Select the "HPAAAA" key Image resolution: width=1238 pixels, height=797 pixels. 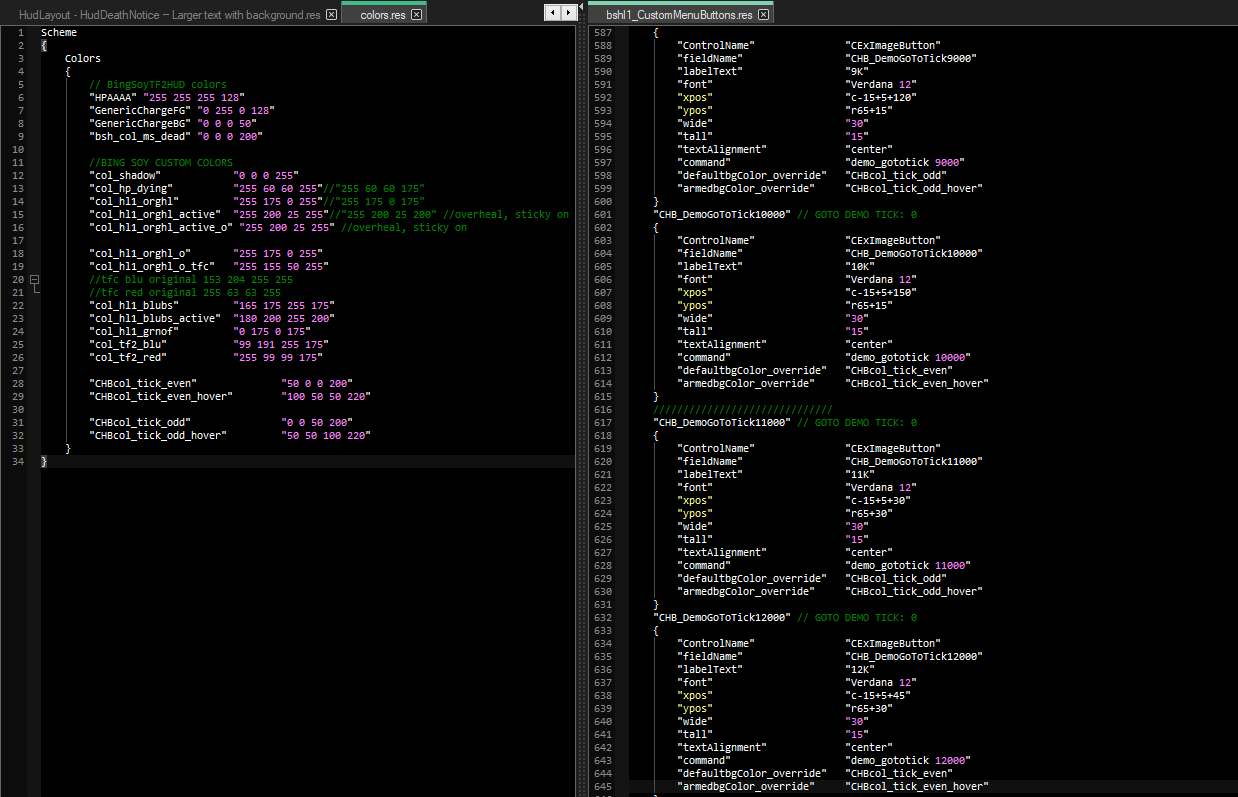pos(113,98)
